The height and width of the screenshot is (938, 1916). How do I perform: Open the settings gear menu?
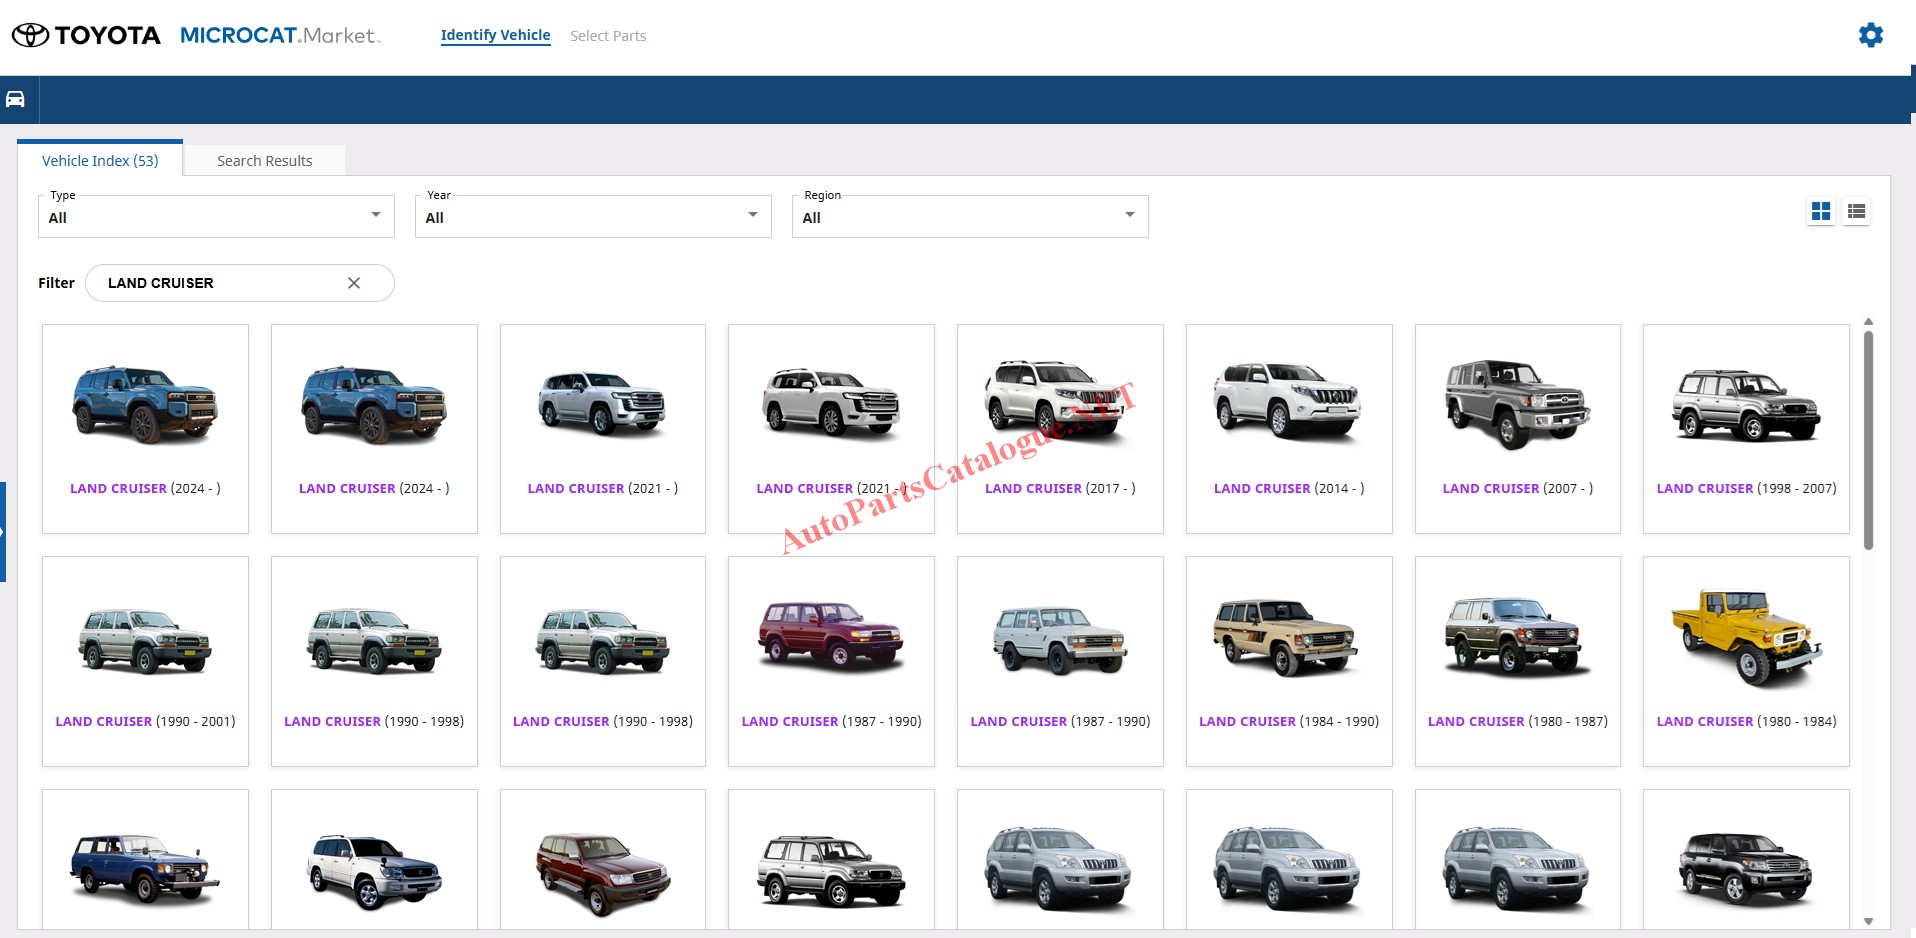pyautogui.click(x=1870, y=35)
